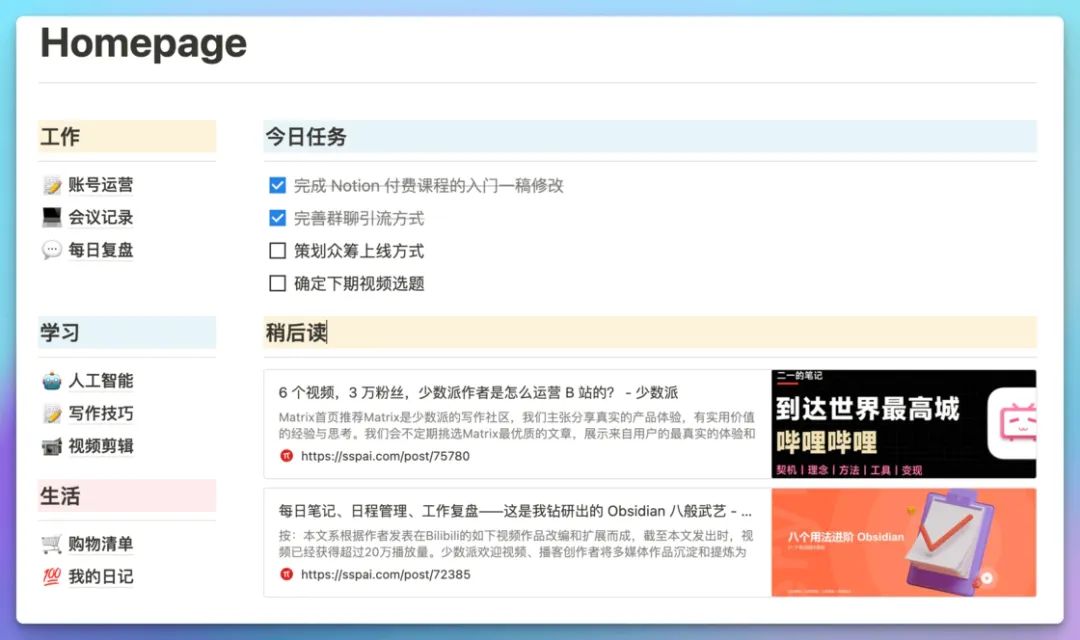Screen dimensions: 1080x640
Task: Uncheck the 完成 Notion 付费课程 task checkbox
Action: click(x=278, y=185)
